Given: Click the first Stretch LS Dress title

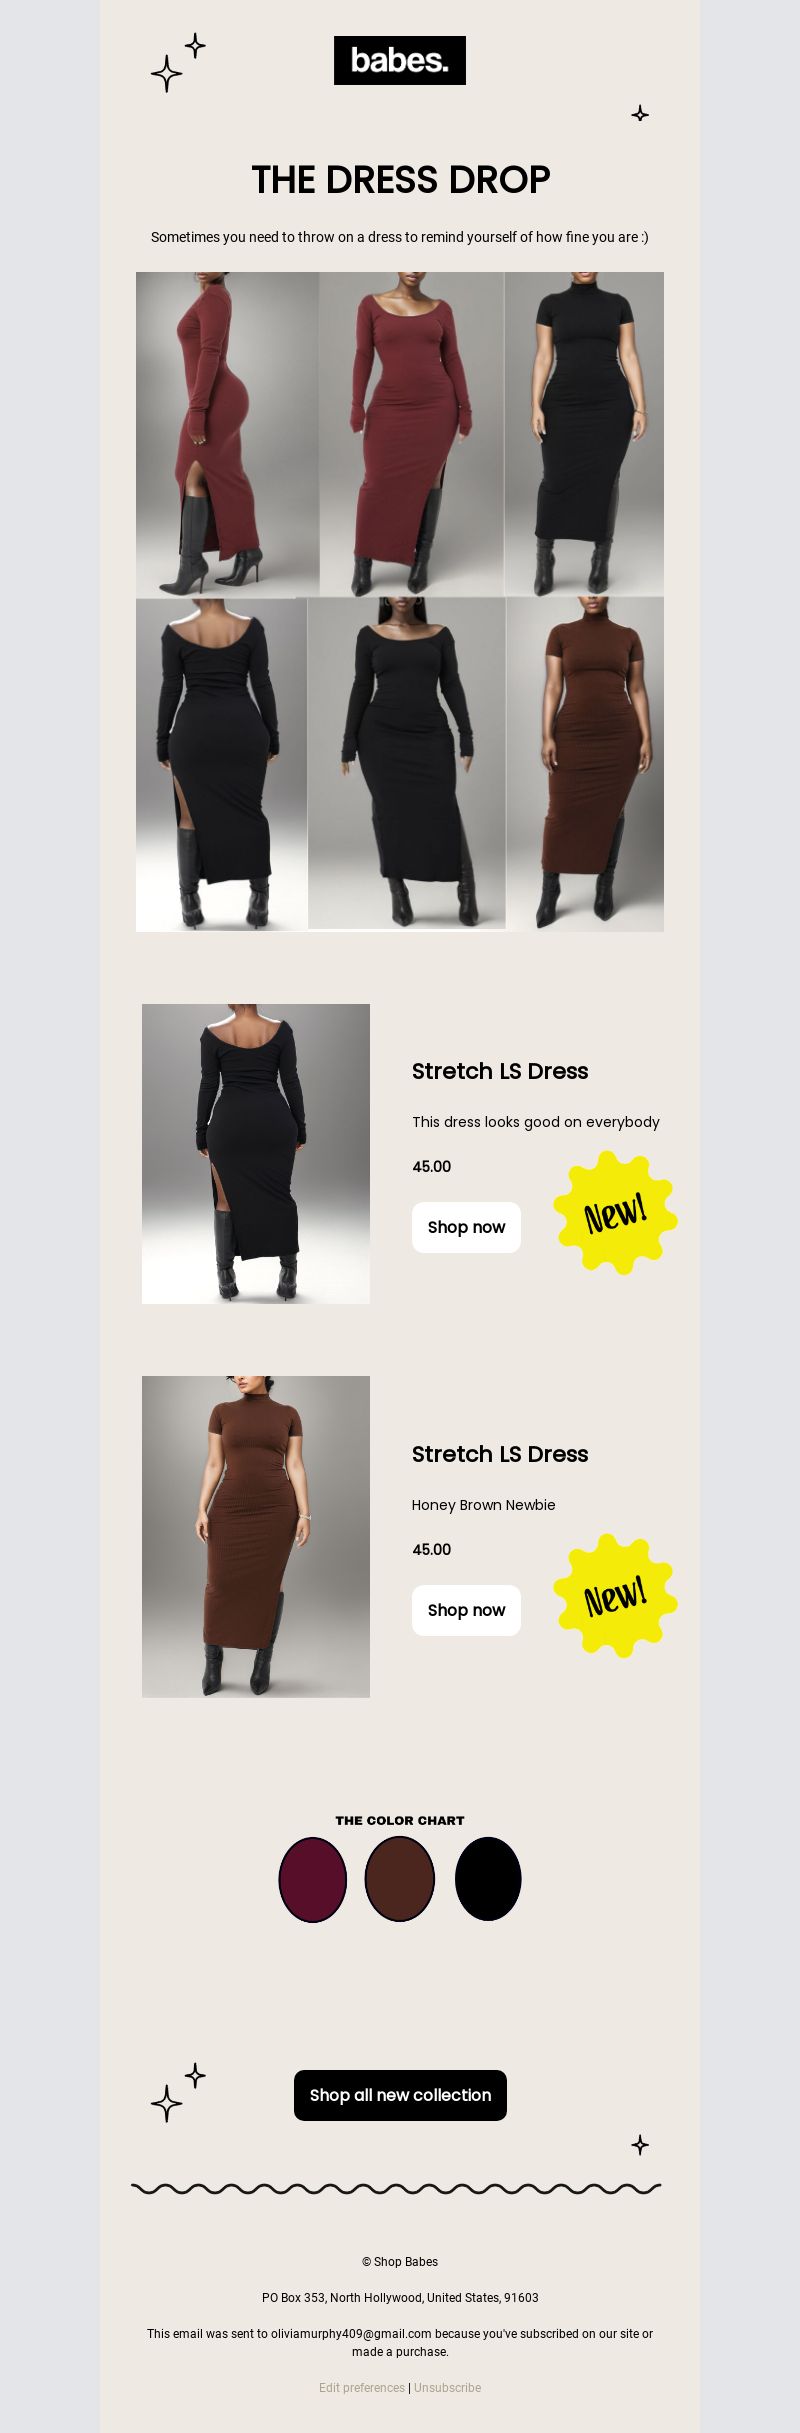Looking at the screenshot, I should click(x=500, y=1071).
